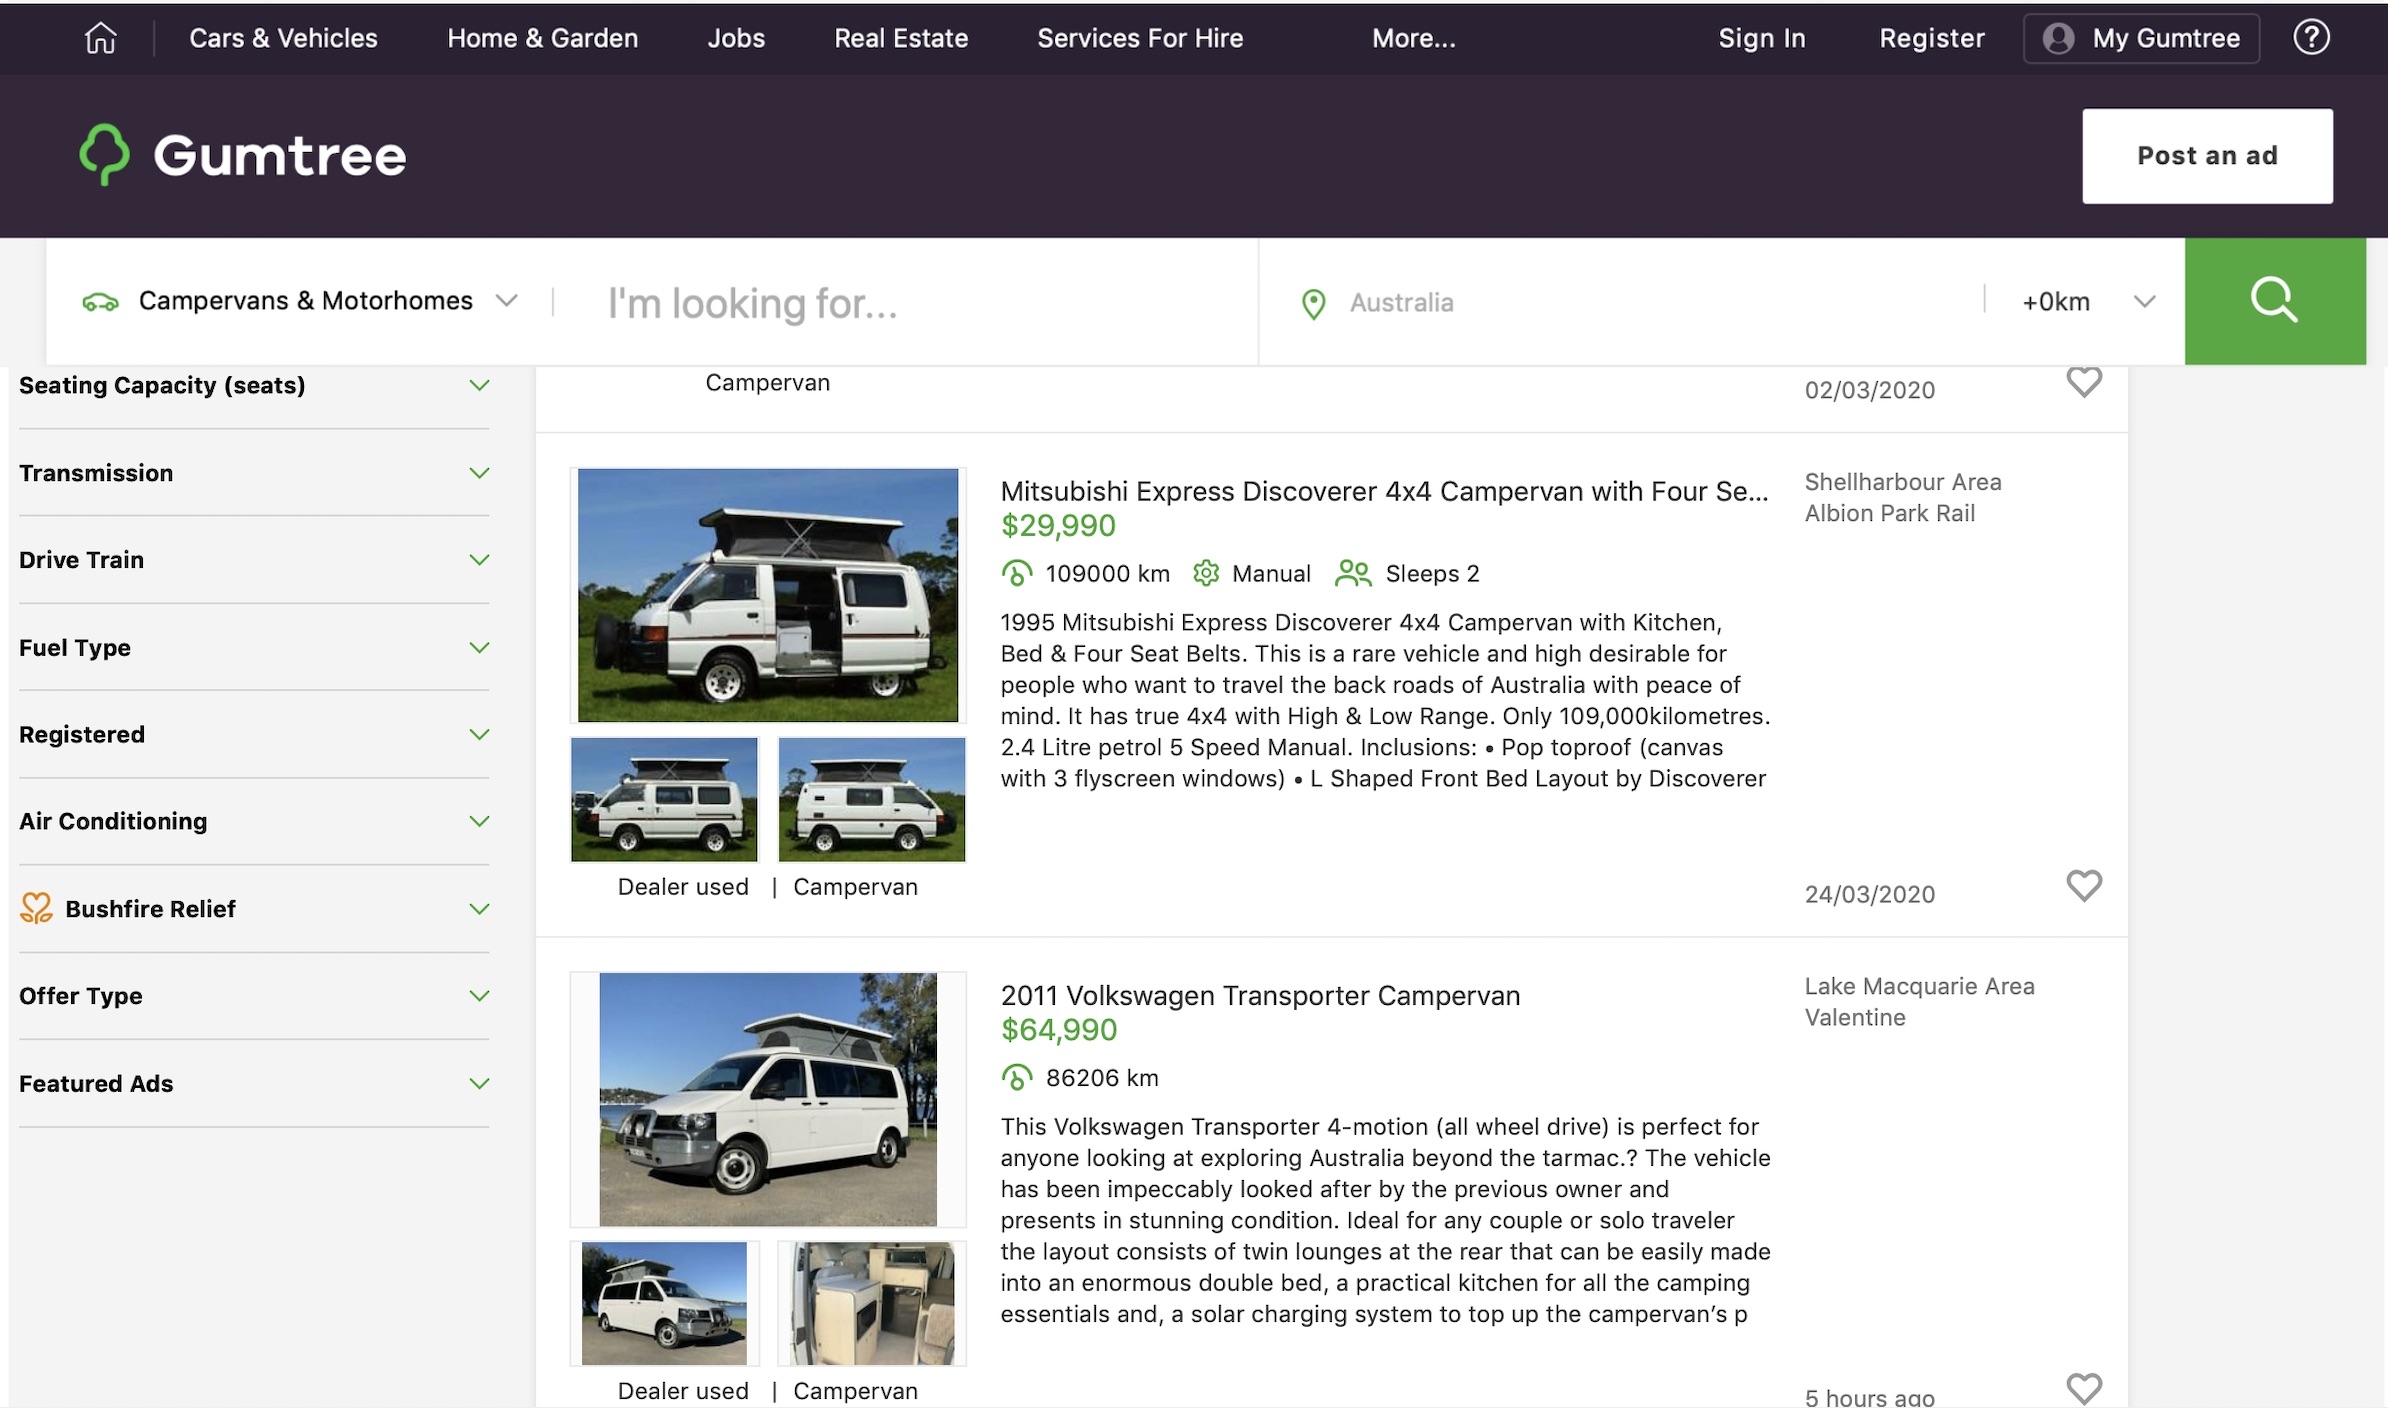
Task: Save the Volkswagen Transporter listing via heart
Action: click(x=2083, y=1388)
